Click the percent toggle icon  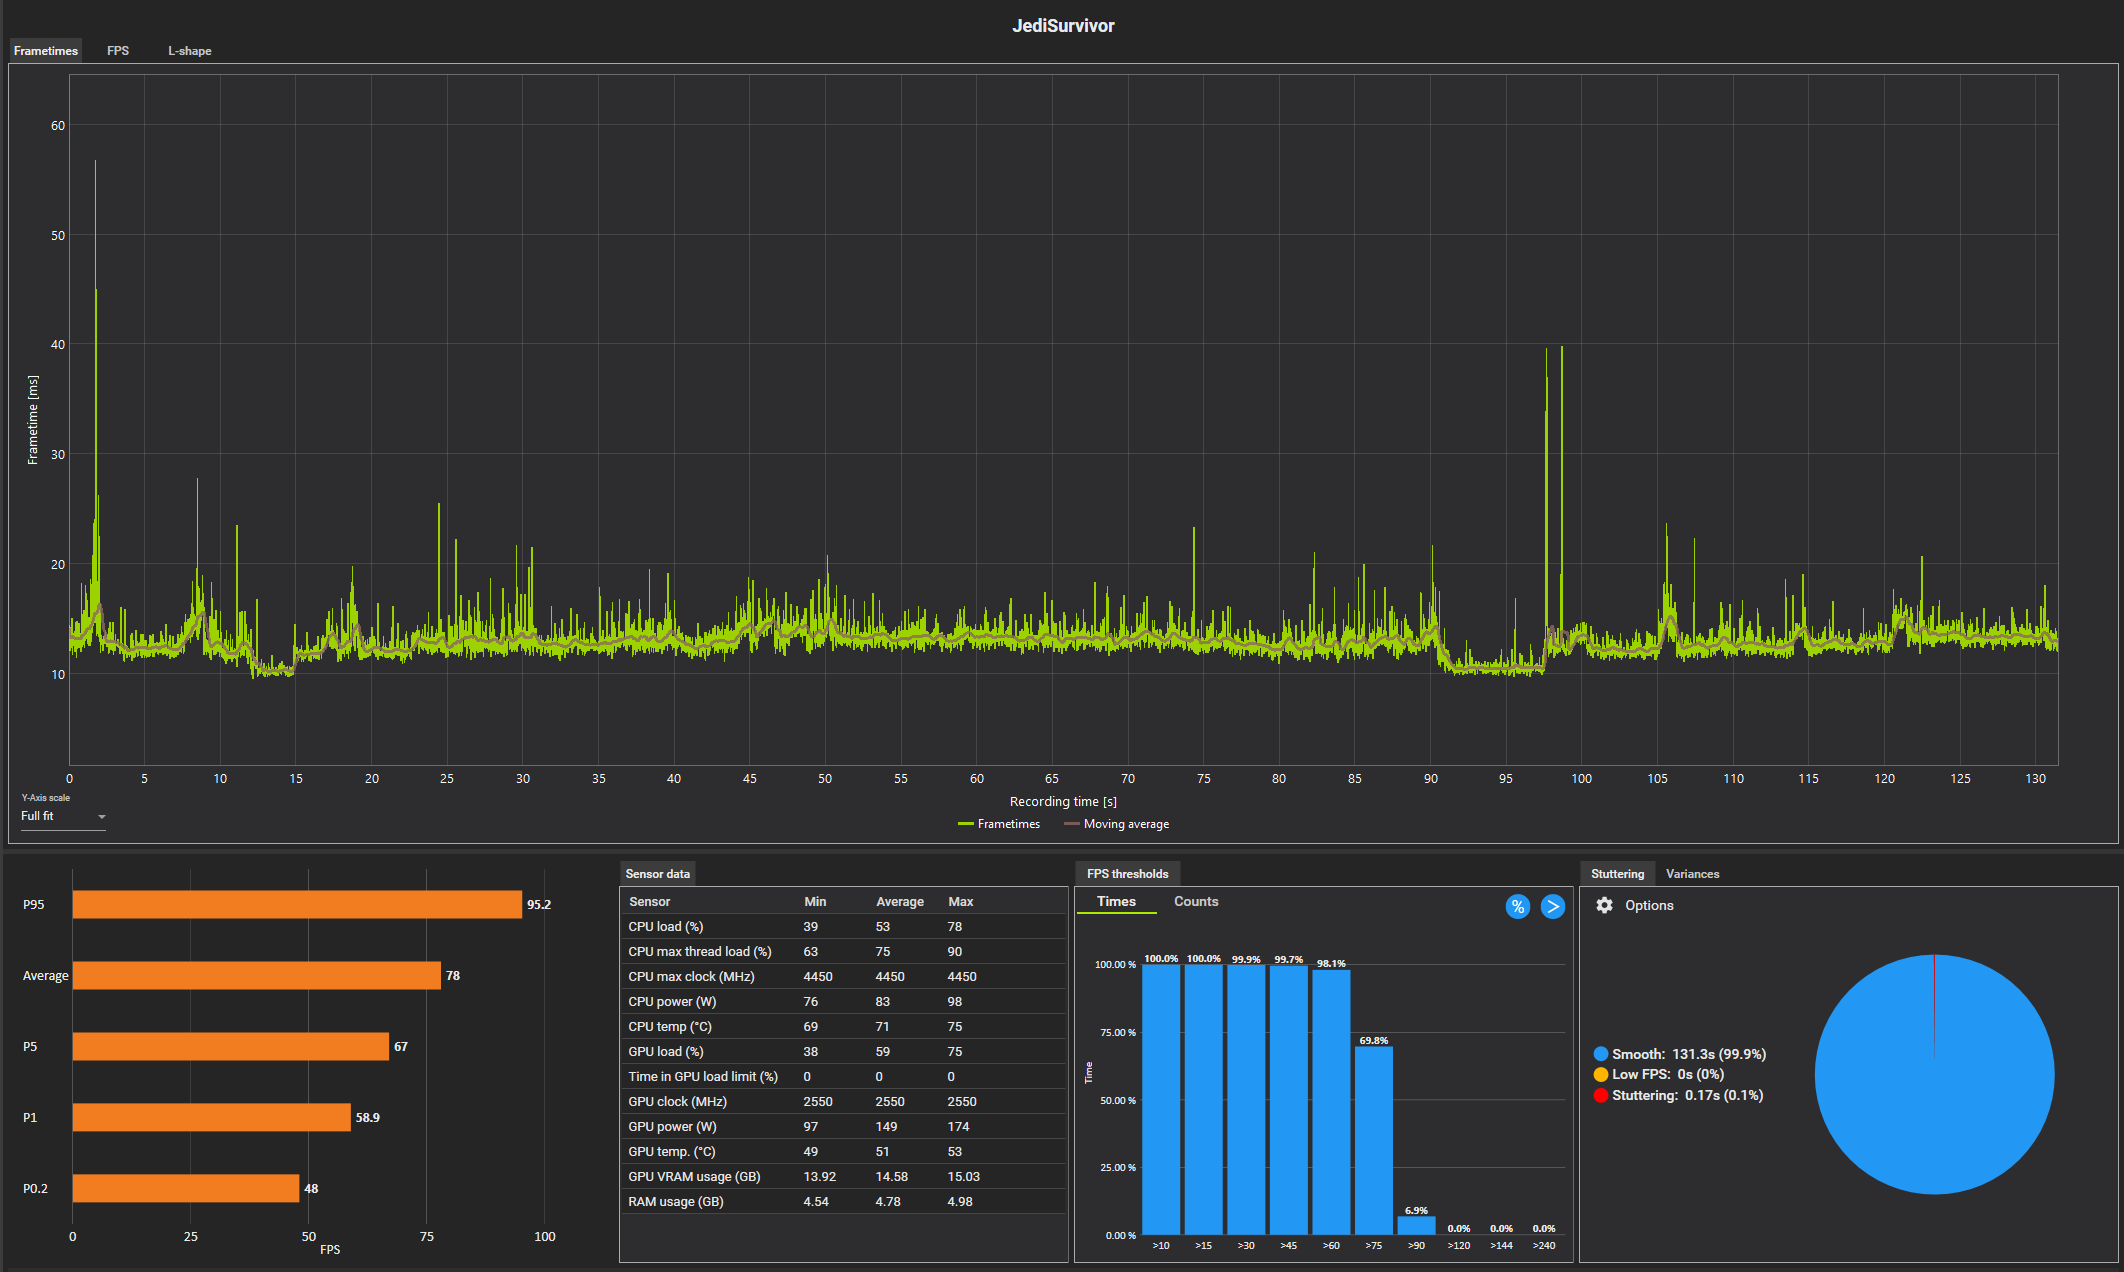pyautogui.click(x=1518, y=907)
